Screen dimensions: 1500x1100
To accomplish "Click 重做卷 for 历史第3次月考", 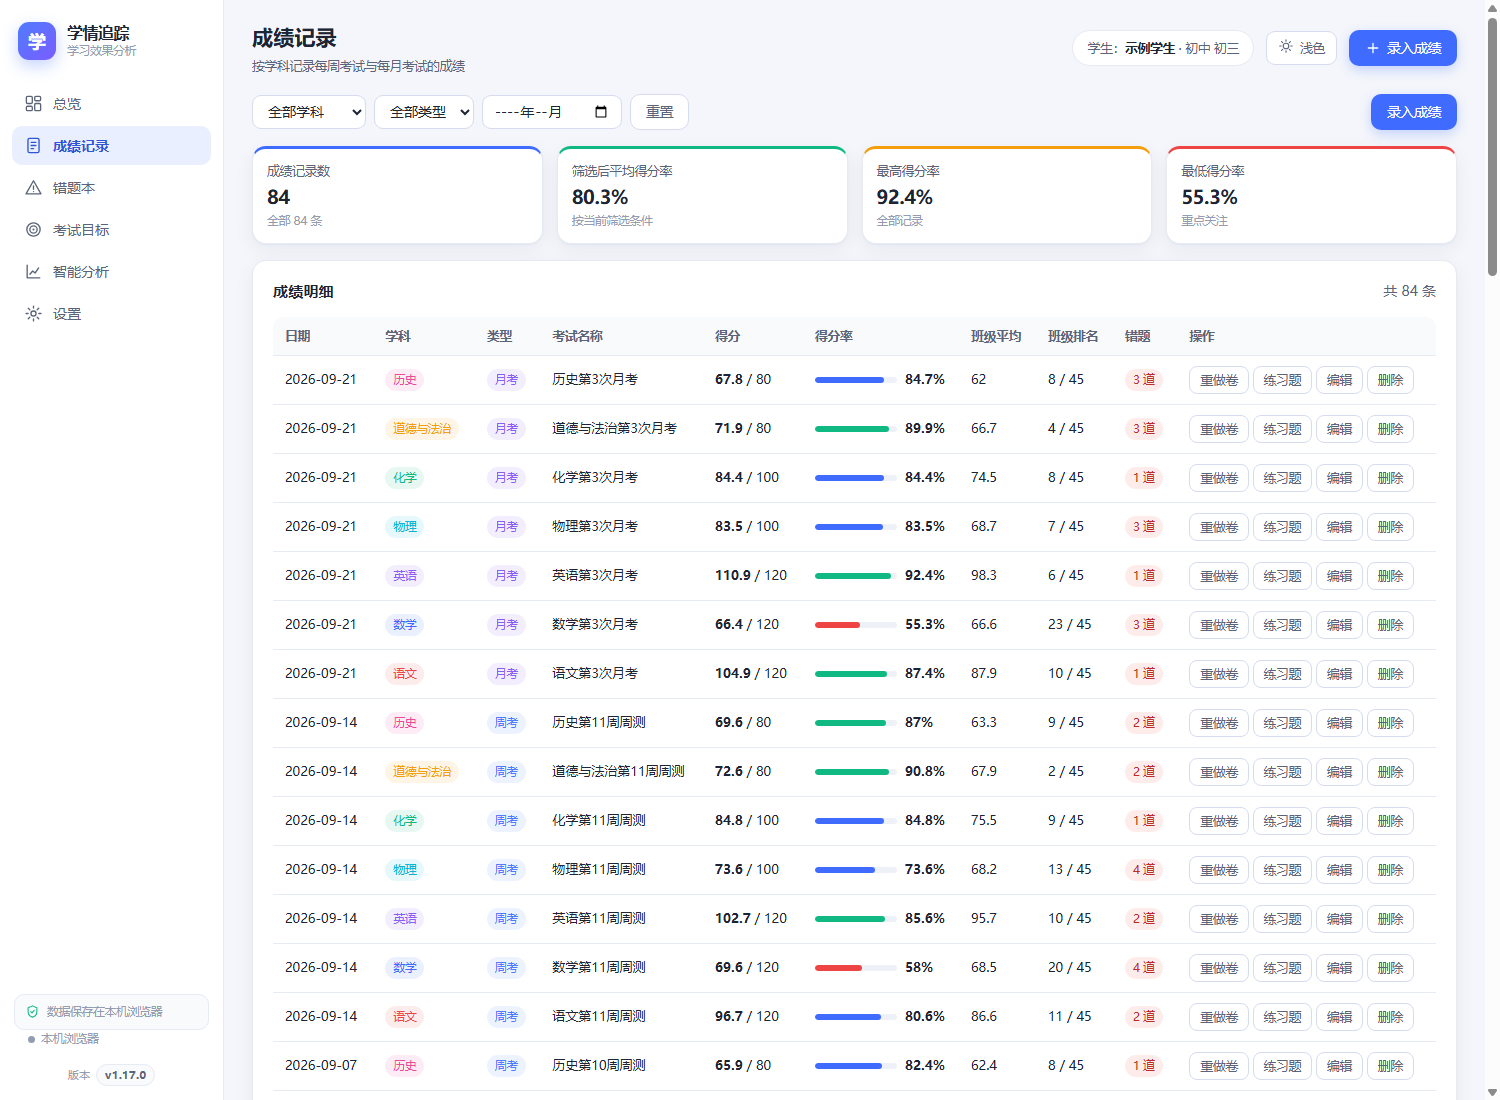I will point(1219,380).
